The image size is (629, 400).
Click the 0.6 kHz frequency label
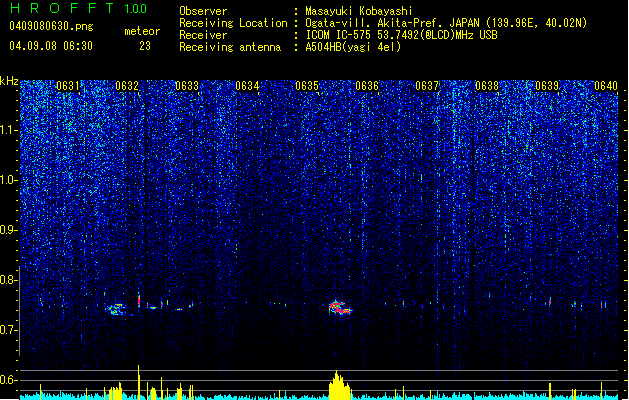pos(9,380)
